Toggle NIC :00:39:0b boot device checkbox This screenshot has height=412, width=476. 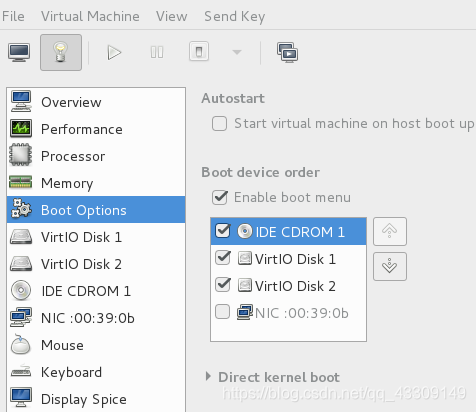click(x=222, y=312)
